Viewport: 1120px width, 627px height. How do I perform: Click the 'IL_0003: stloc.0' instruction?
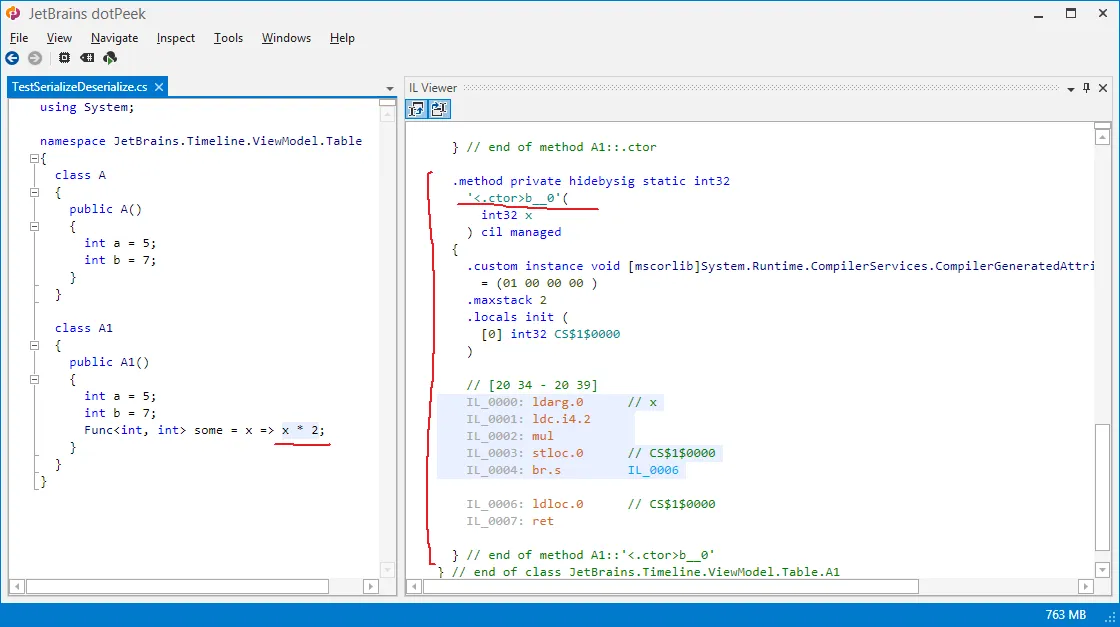point(525,453)
